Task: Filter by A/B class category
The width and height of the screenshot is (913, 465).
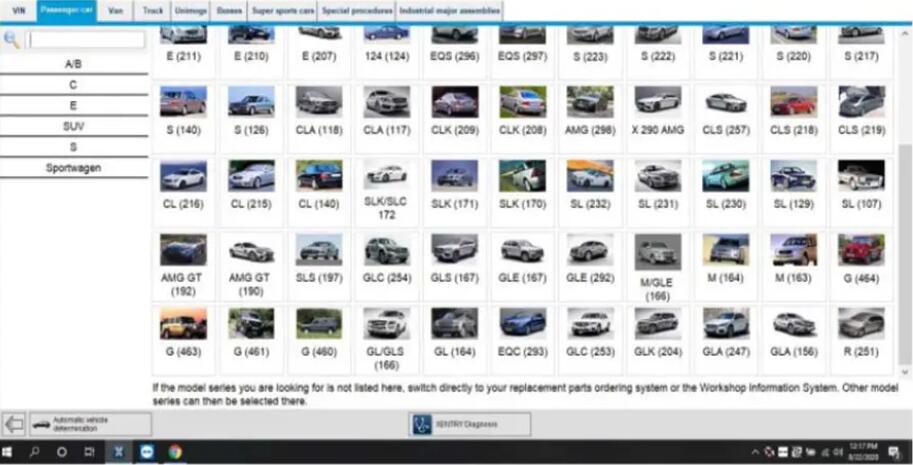Action: [73, 64]
